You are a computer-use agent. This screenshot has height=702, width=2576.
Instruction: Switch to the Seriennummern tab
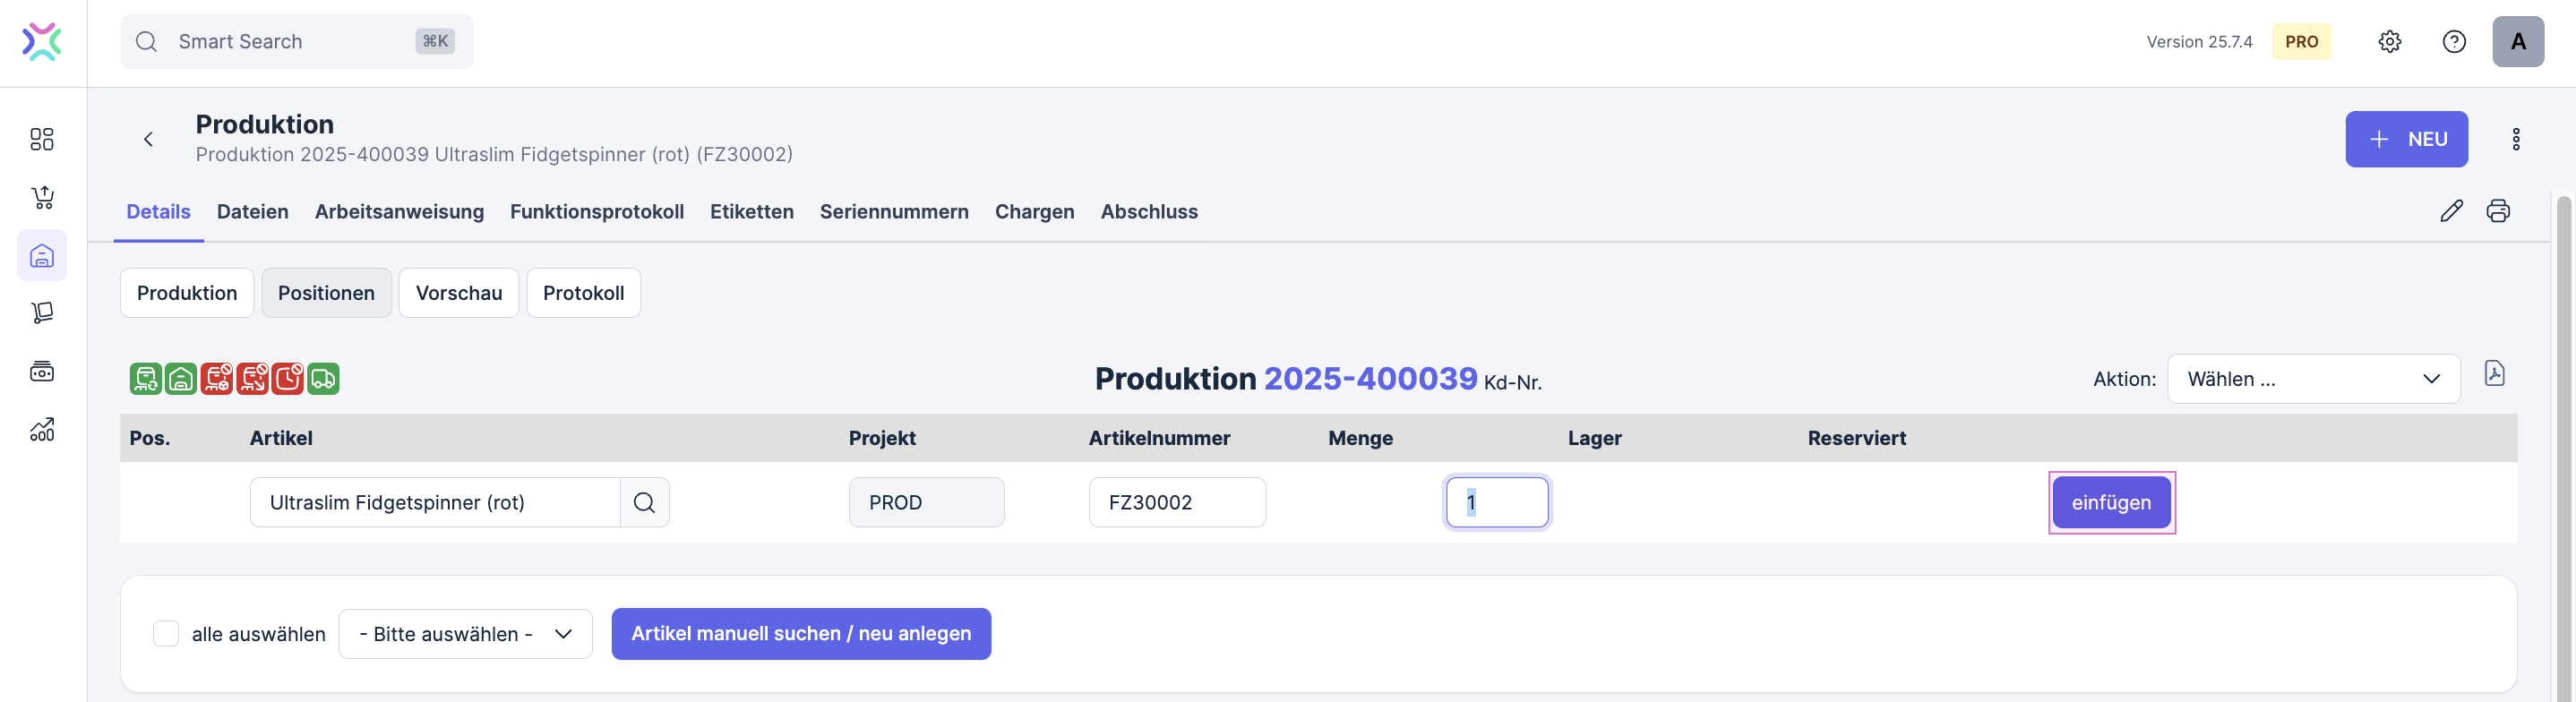pos(893,212)
